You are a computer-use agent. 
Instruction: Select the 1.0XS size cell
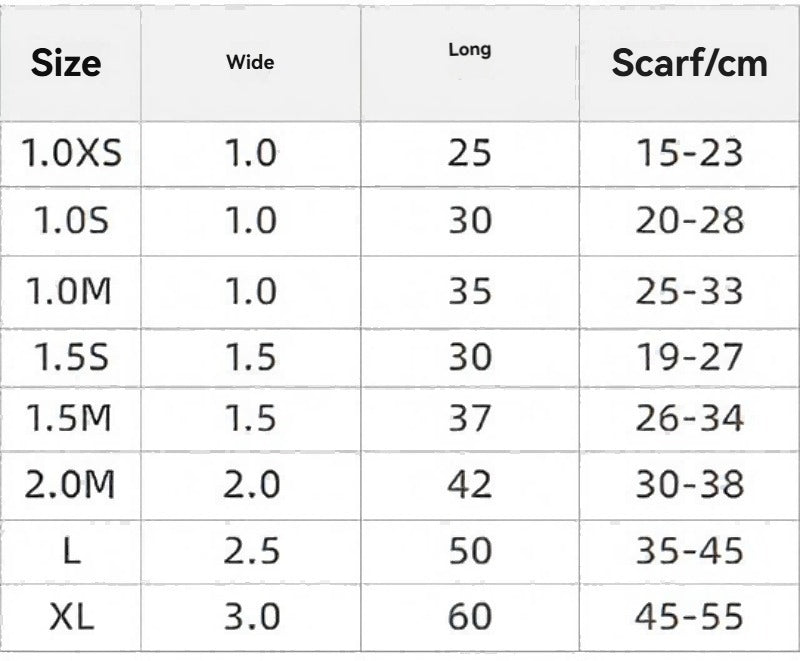[x=70, y=154]
